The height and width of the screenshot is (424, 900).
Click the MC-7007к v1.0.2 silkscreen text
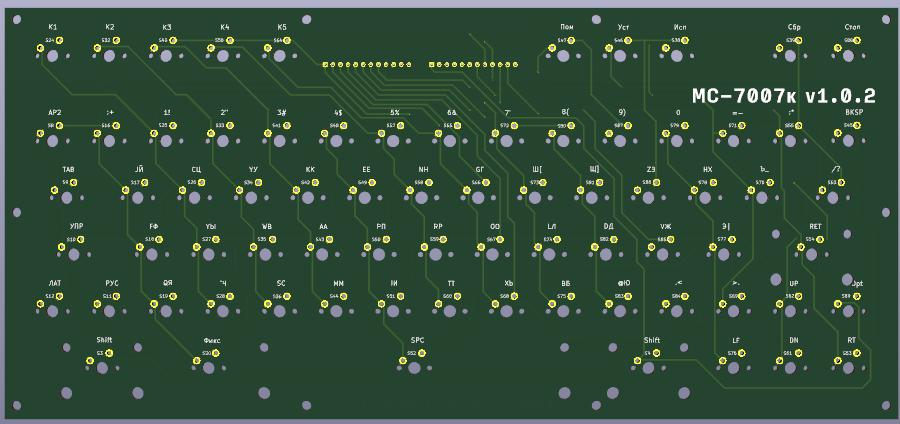point(776,97)
